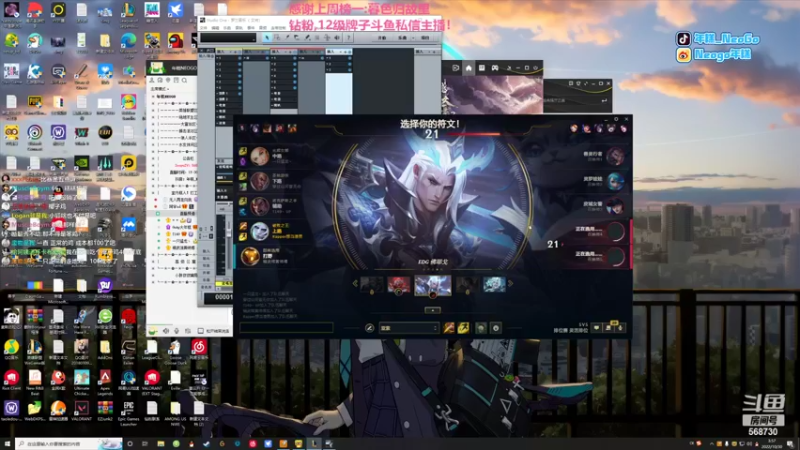
Task: Show previous skins with left arrow
Action: pos(355,284)
